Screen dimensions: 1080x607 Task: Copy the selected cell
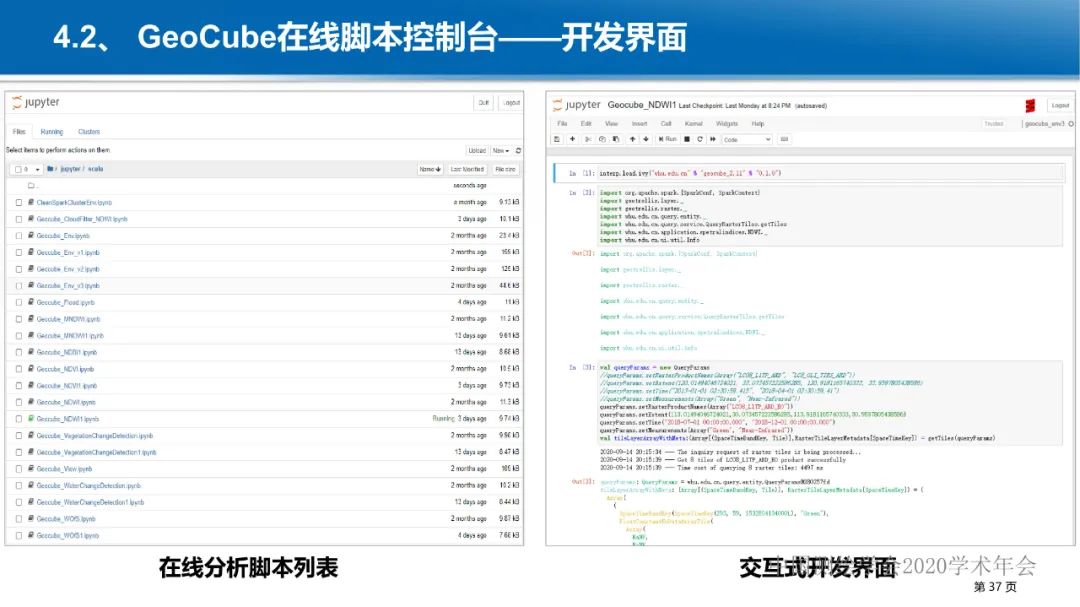click(602, 139)
